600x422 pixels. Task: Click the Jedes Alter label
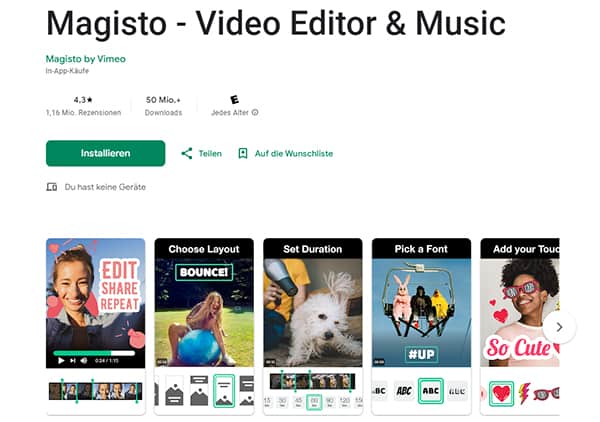click(230, 112)
